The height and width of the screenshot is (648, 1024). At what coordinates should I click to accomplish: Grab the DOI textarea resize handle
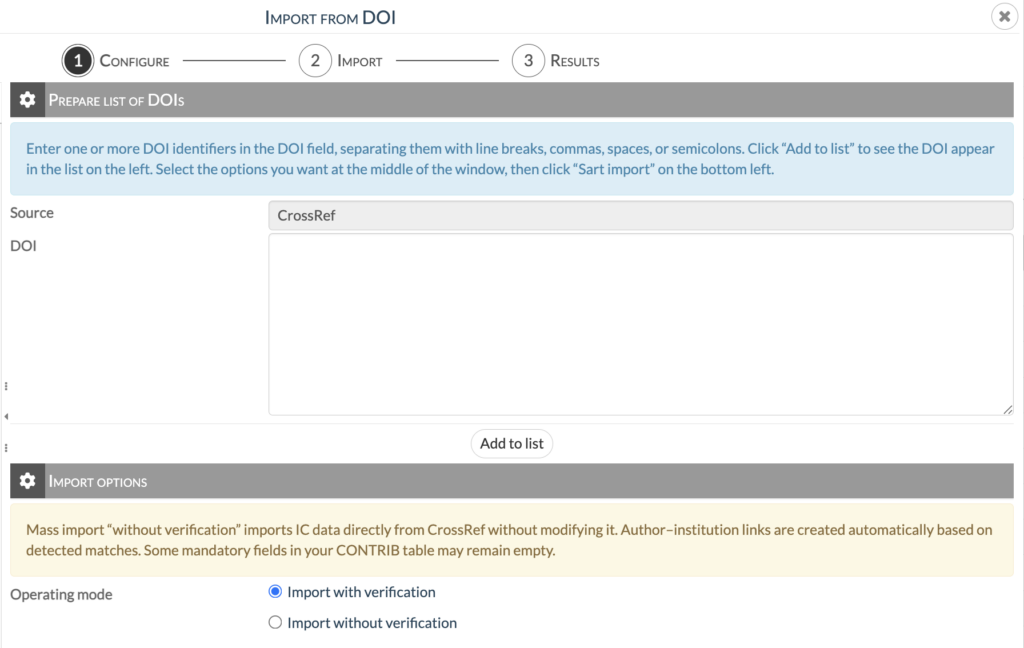[x=1008, y=409]
